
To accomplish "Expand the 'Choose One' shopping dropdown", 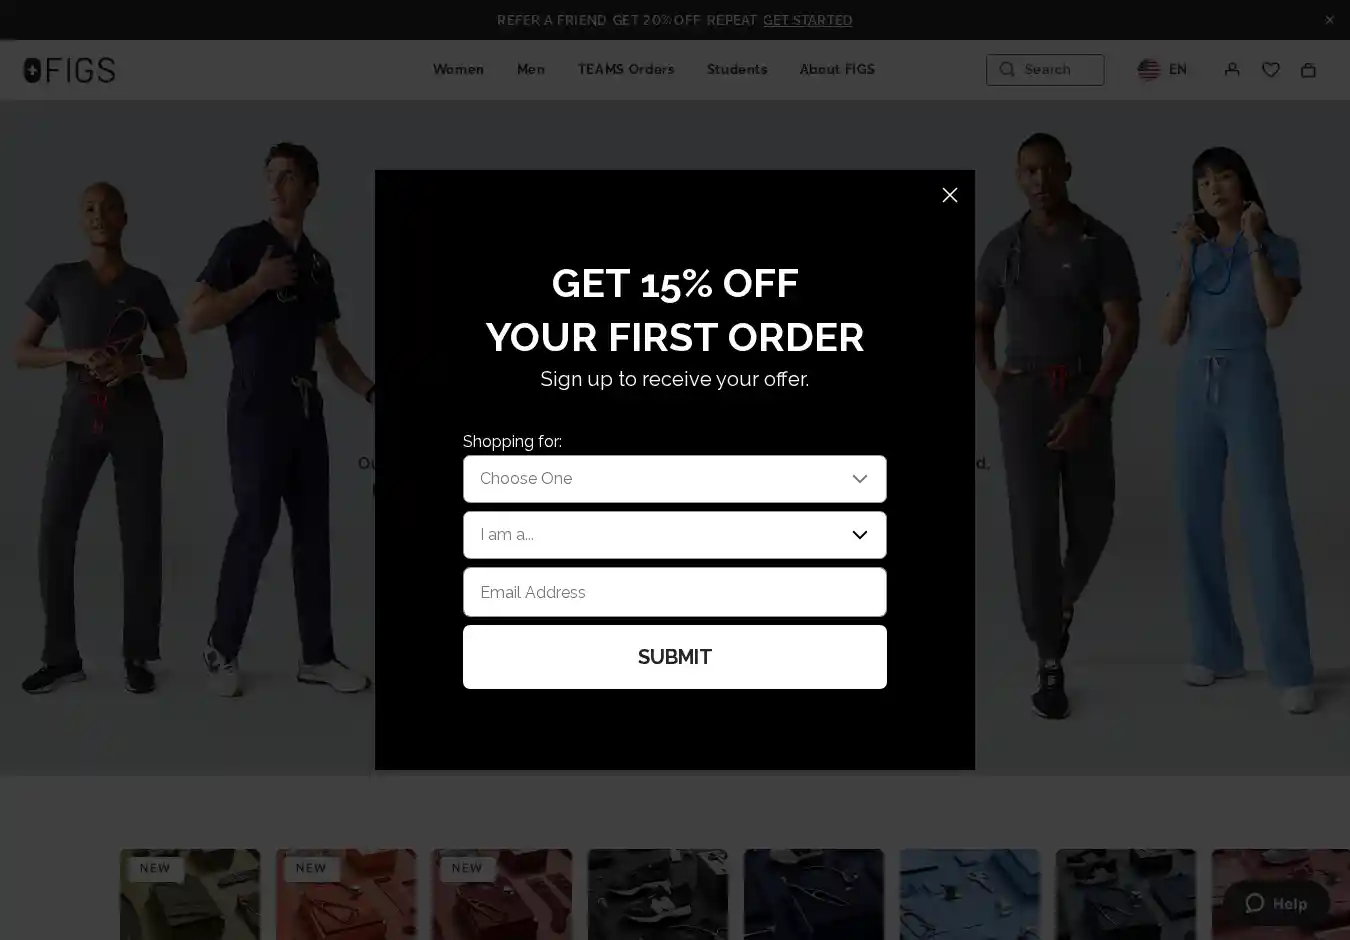I will [675, 479].
